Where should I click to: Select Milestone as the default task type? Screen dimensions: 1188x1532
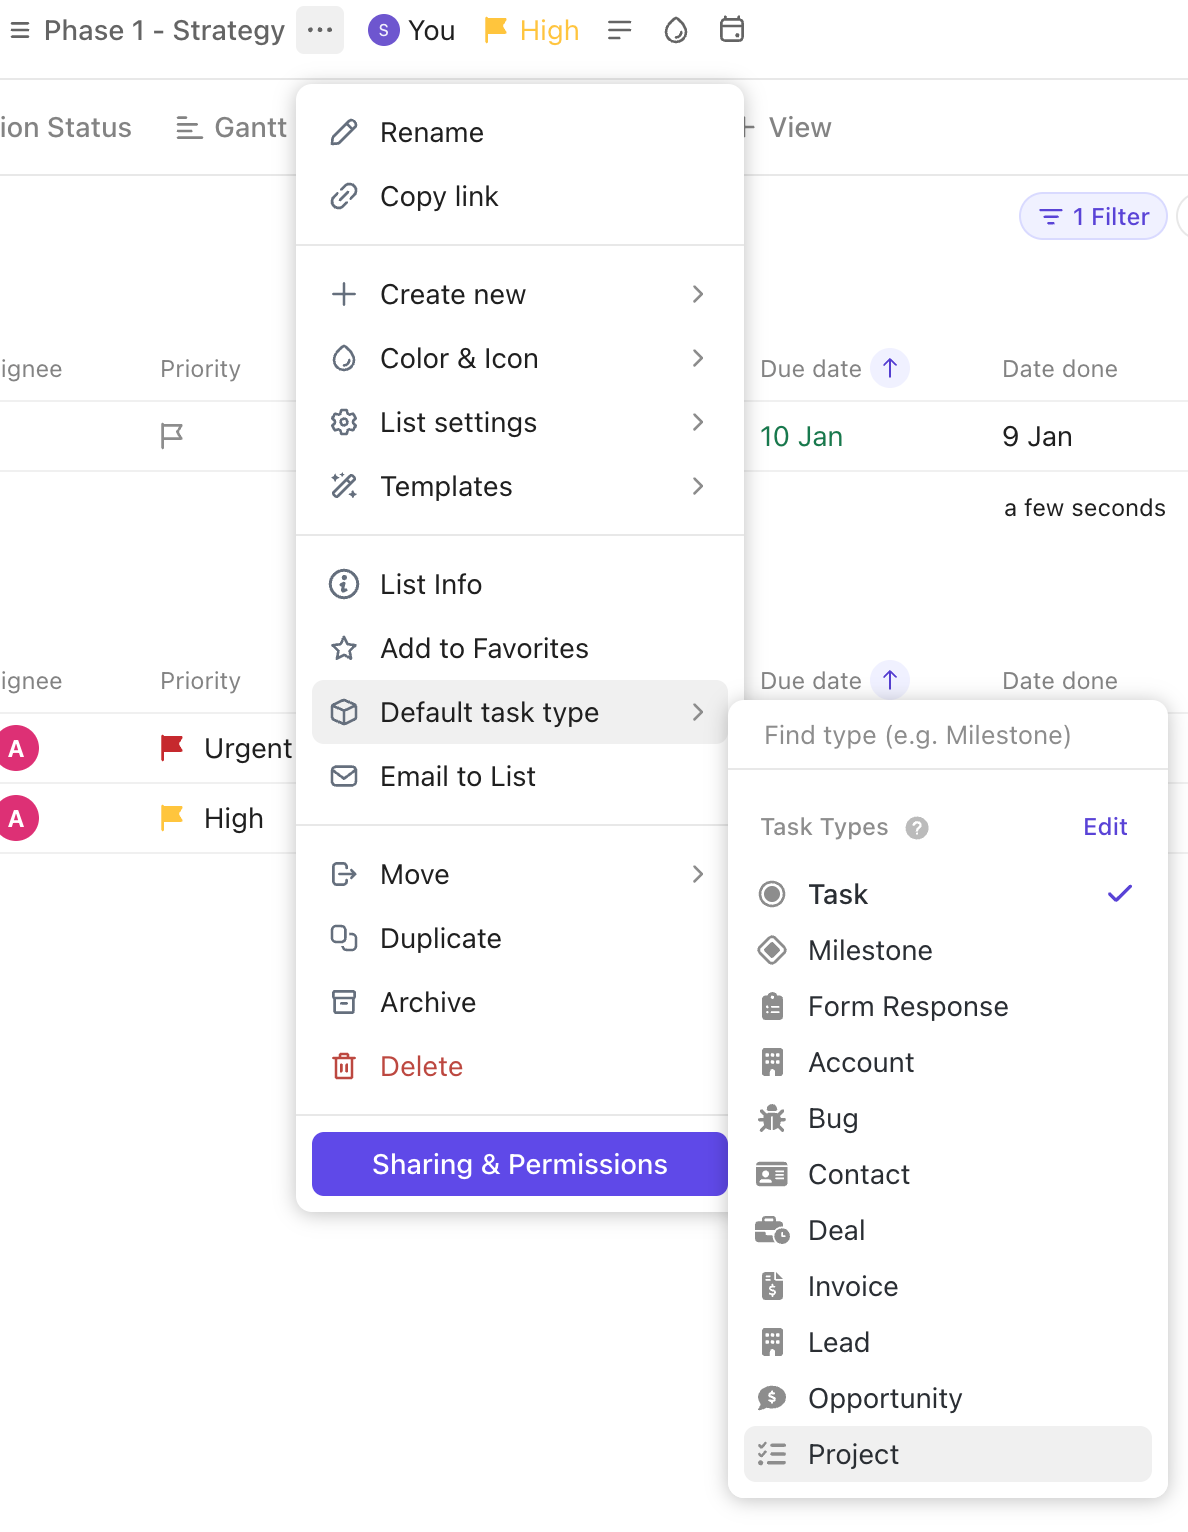click(x=870, y=950)
